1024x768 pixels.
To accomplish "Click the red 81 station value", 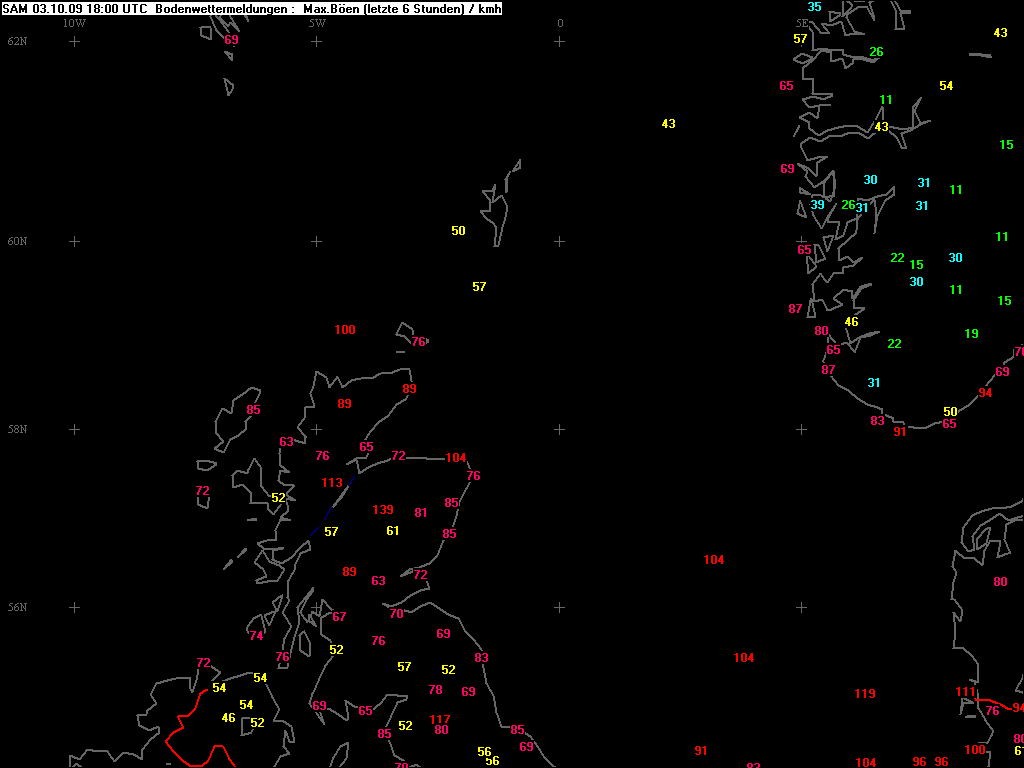I will (421, 513).
